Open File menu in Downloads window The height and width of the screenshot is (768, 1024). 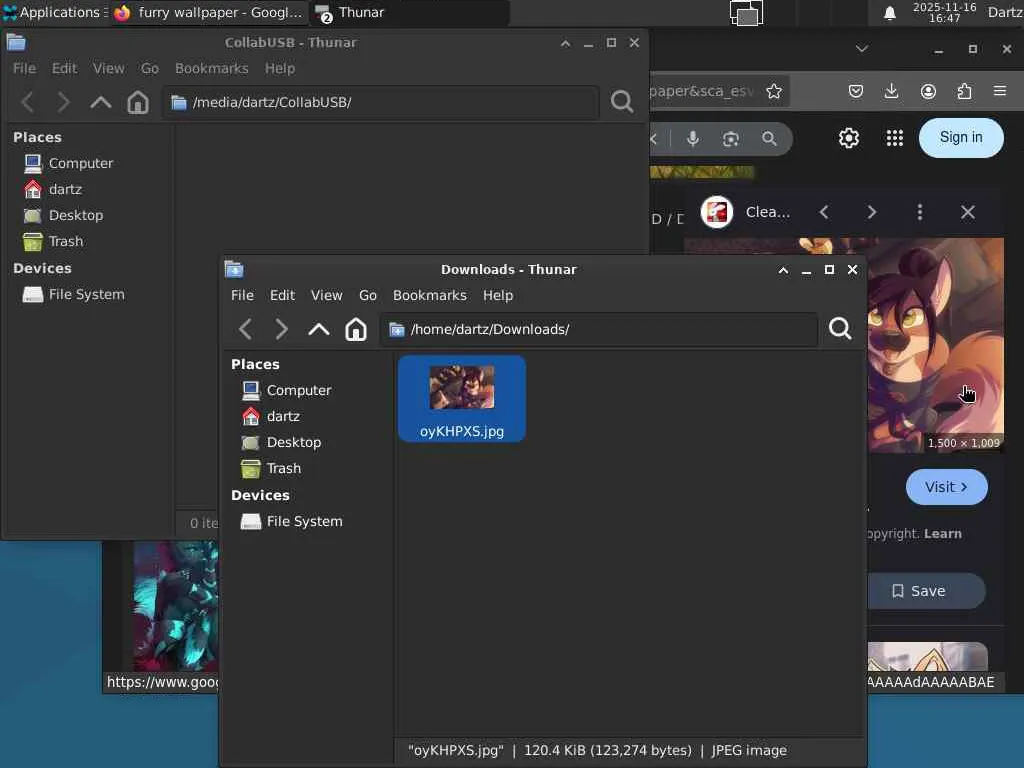(242, 295)
